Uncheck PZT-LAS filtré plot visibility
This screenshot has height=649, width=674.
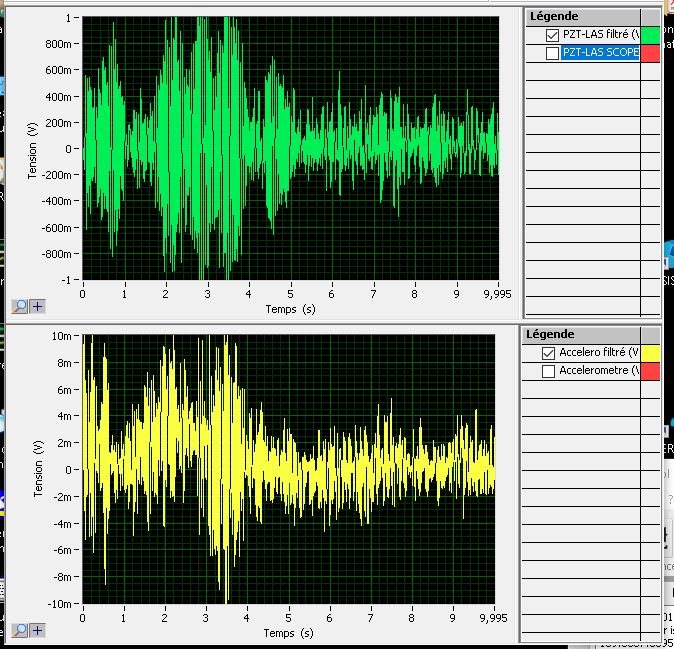pos(553,35)
